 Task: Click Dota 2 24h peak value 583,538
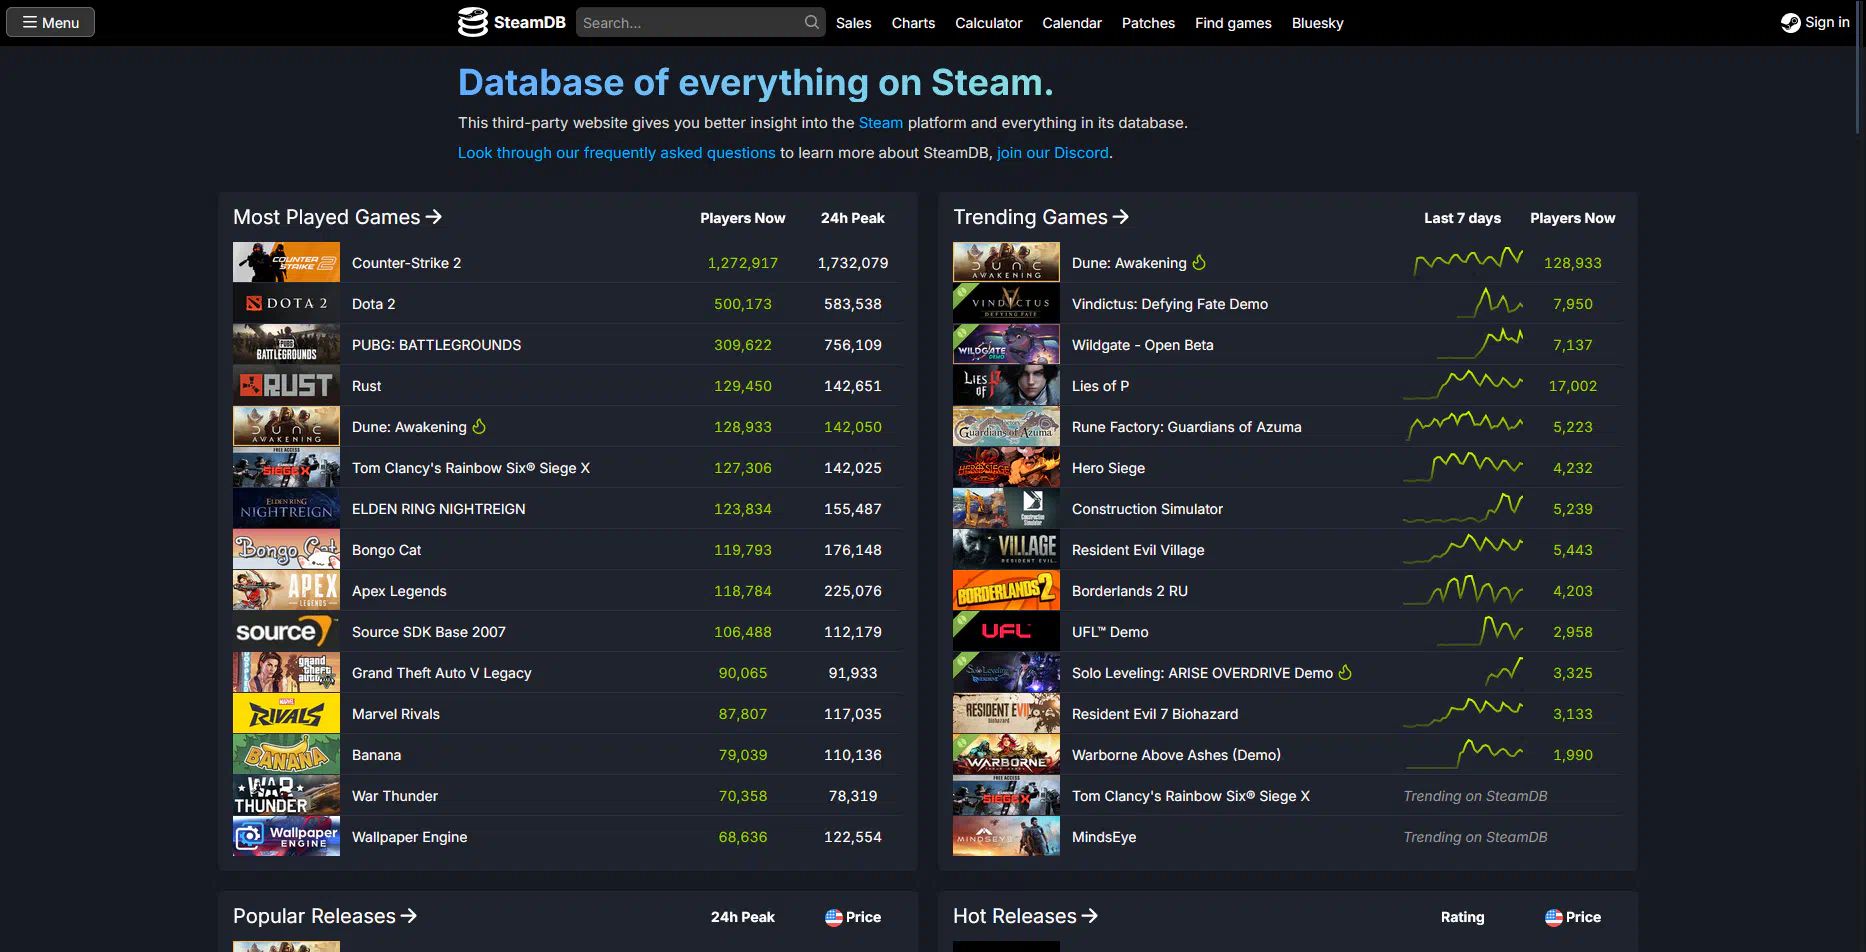coord(852,304)
